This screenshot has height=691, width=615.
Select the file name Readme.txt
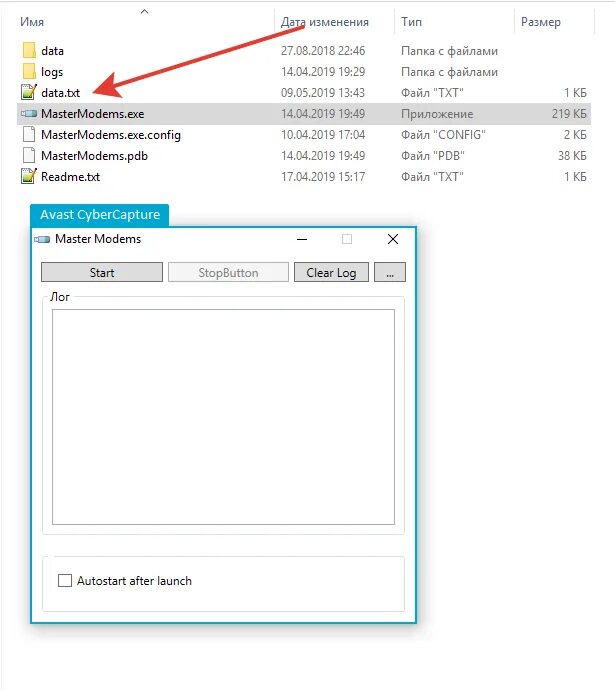click(x=70, y=177)
